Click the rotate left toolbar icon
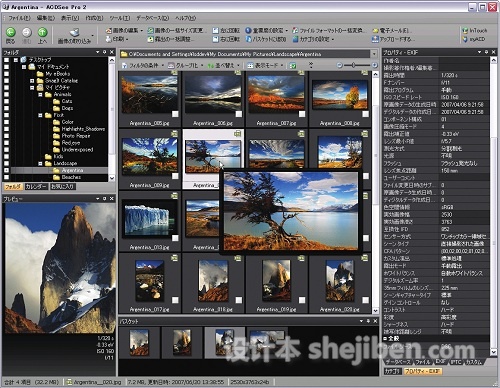Screen dimensions: 500x388 coord(215,30)
